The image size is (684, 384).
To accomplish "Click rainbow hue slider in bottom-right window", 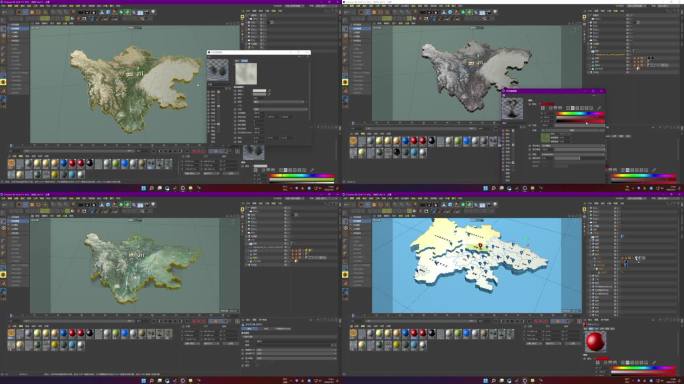I will [644, 368].
